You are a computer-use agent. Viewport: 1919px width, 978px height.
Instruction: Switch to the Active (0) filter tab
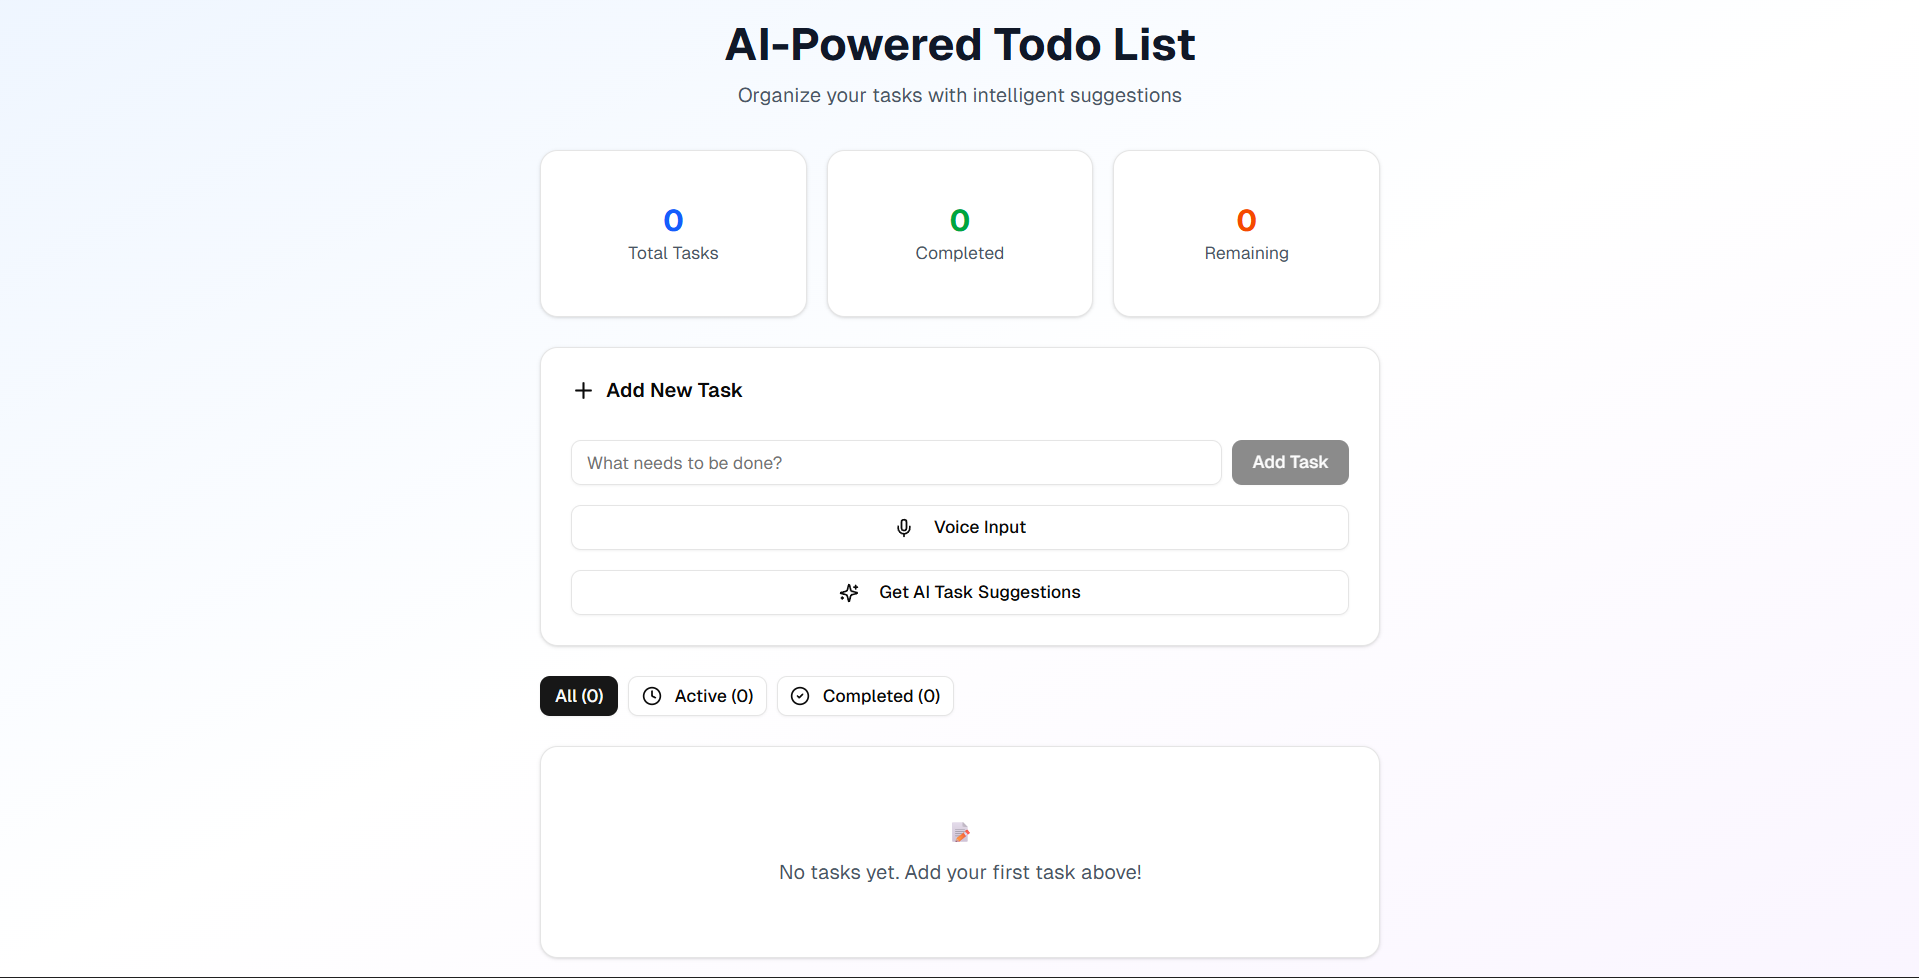point(697,696)
